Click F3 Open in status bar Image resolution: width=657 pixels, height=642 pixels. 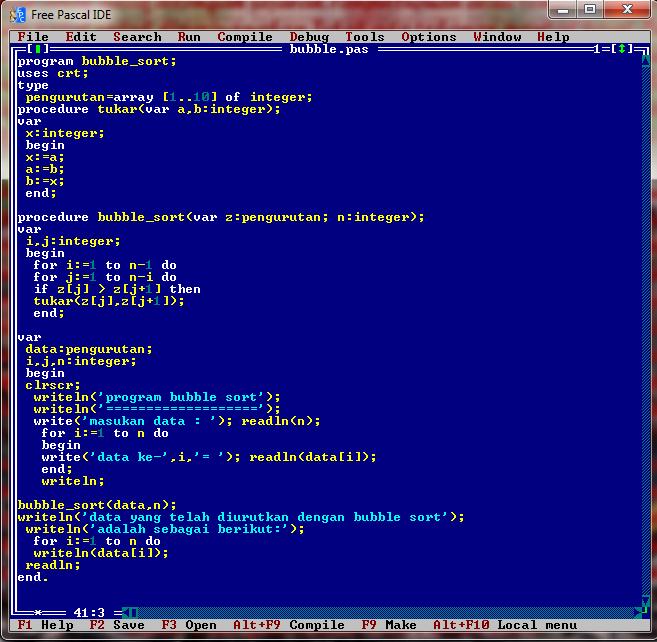coord(189,625)
